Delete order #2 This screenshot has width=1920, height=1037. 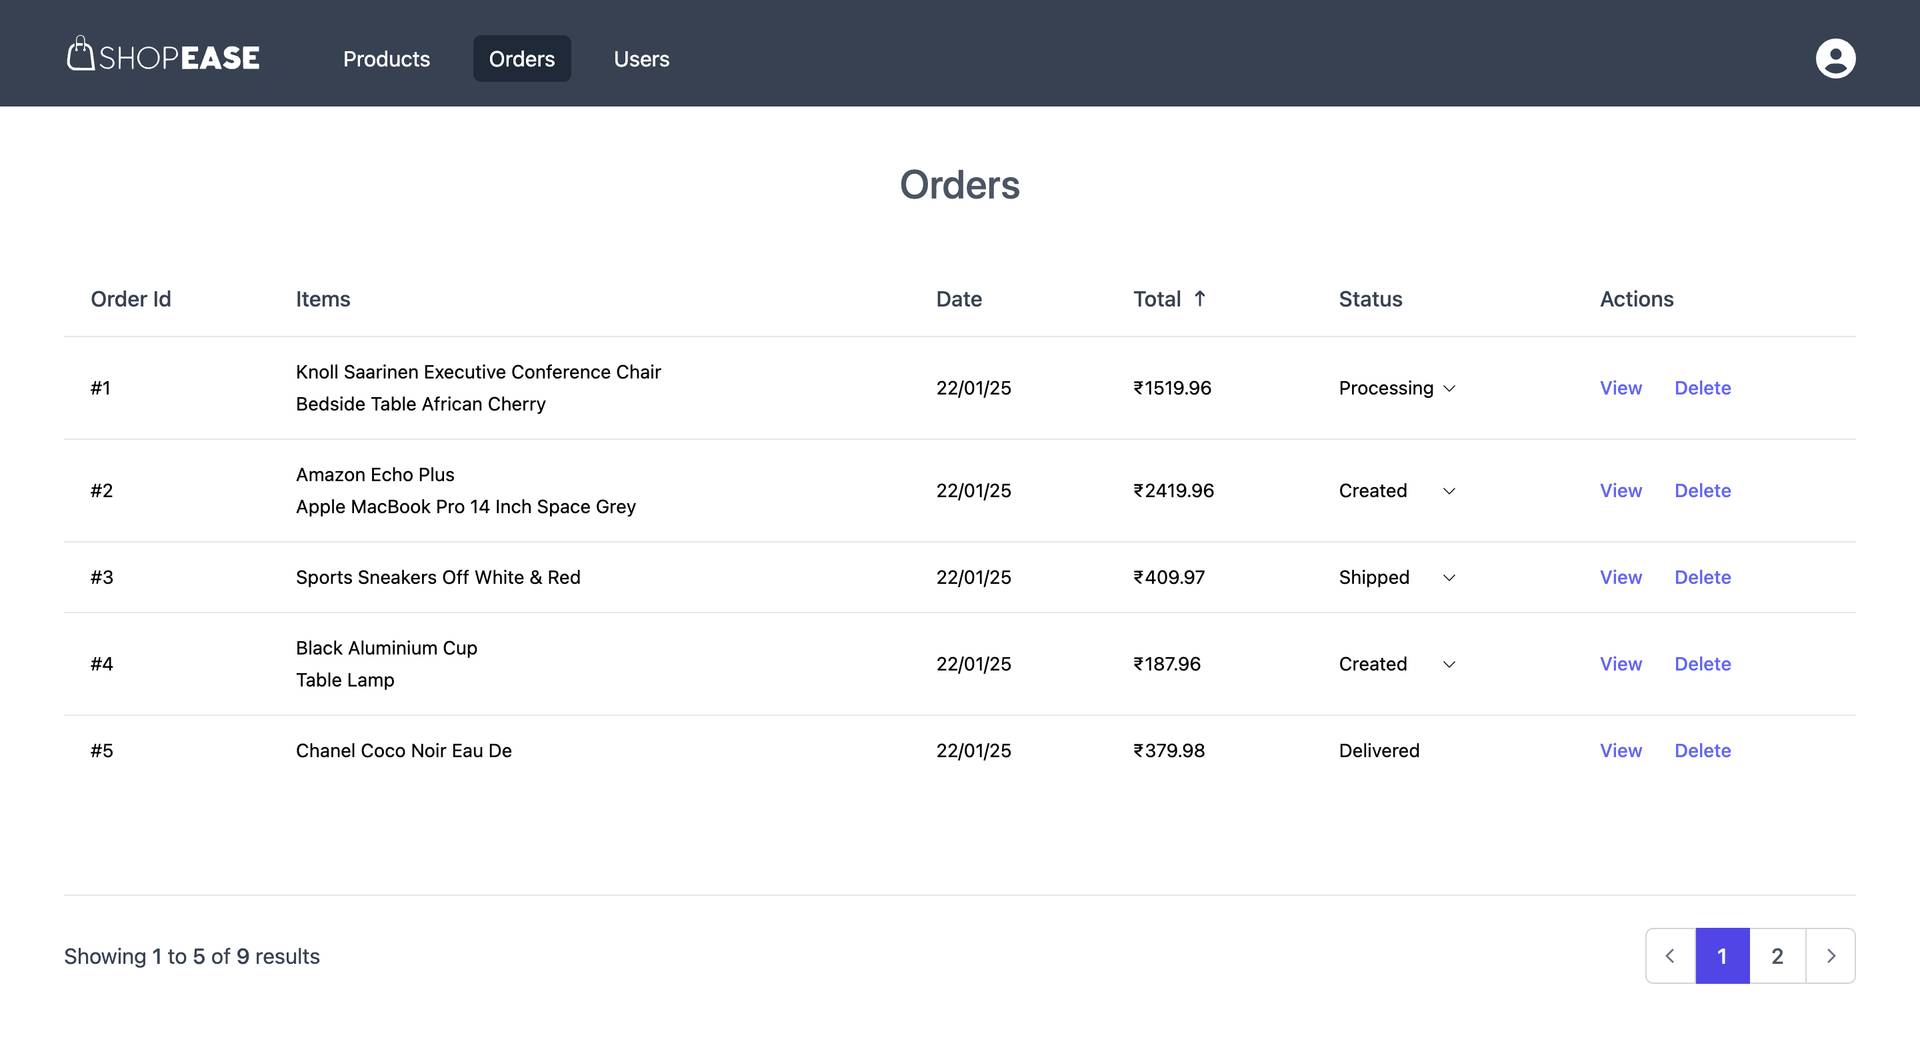click(1702, 491)
